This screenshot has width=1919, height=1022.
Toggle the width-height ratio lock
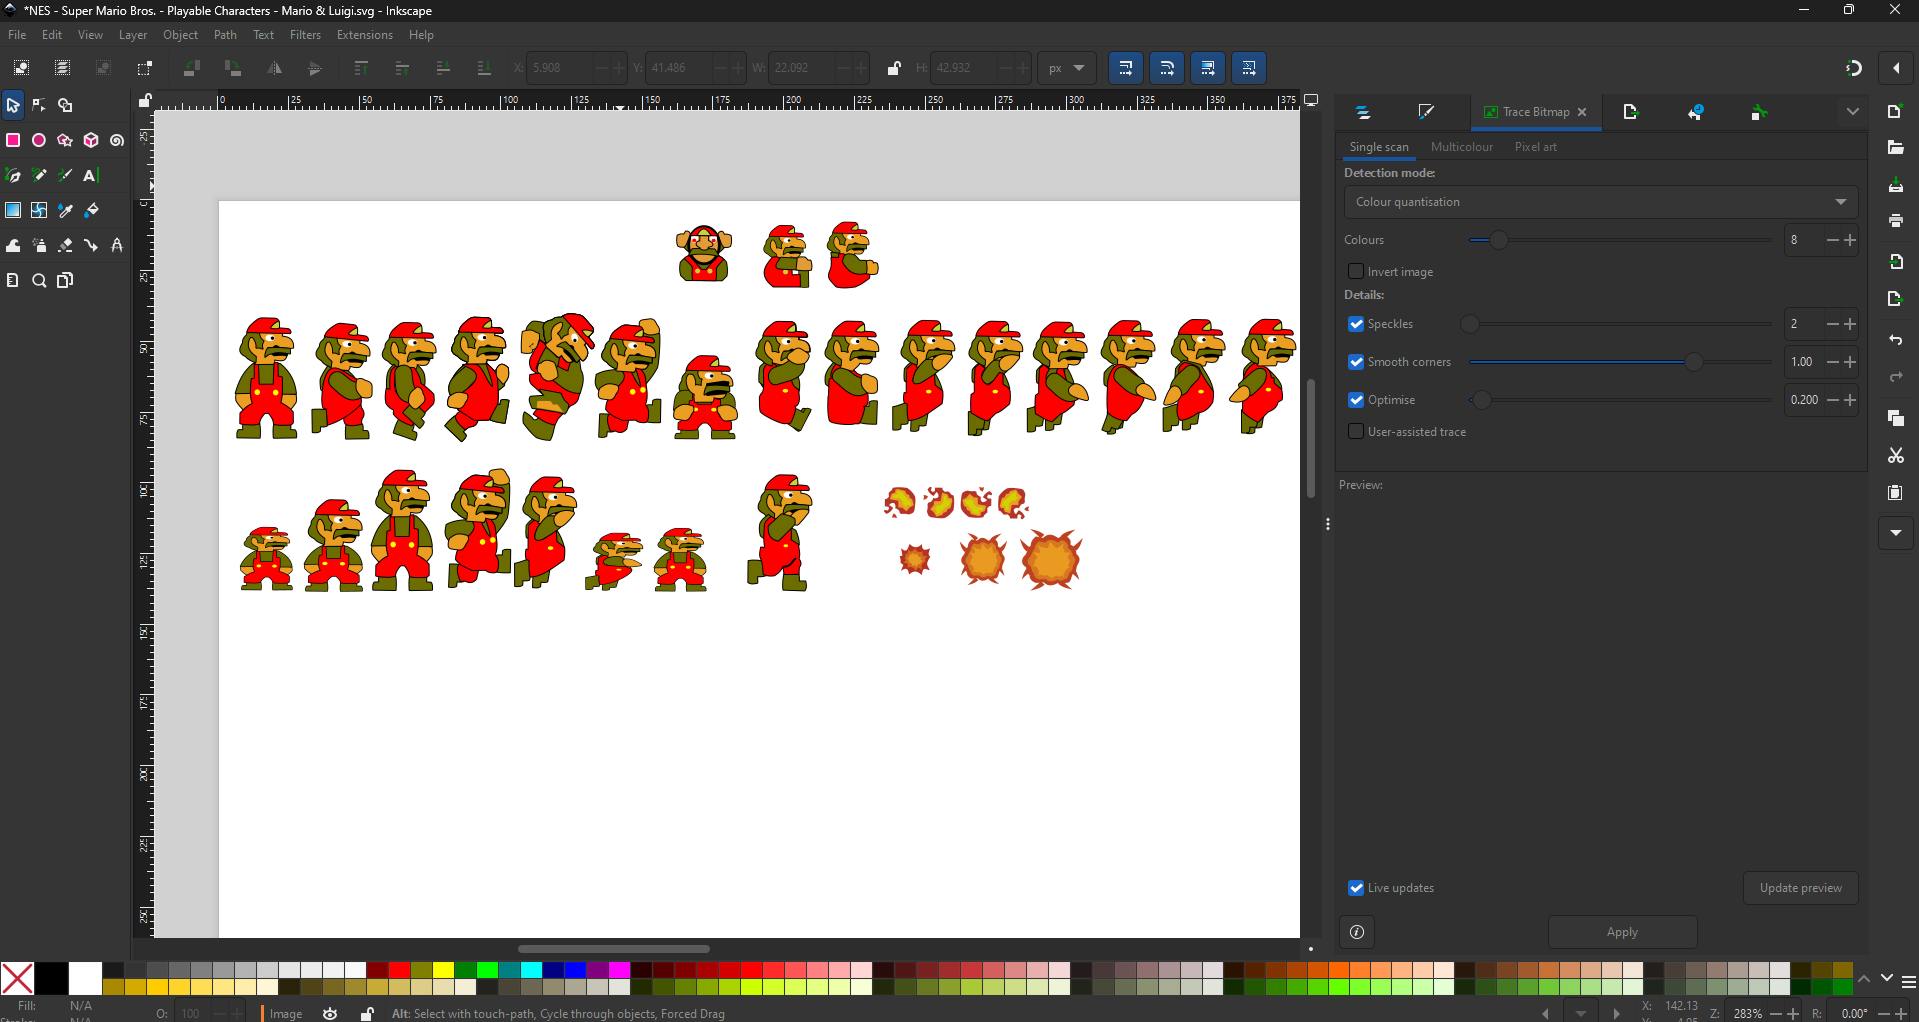point(893,68)
